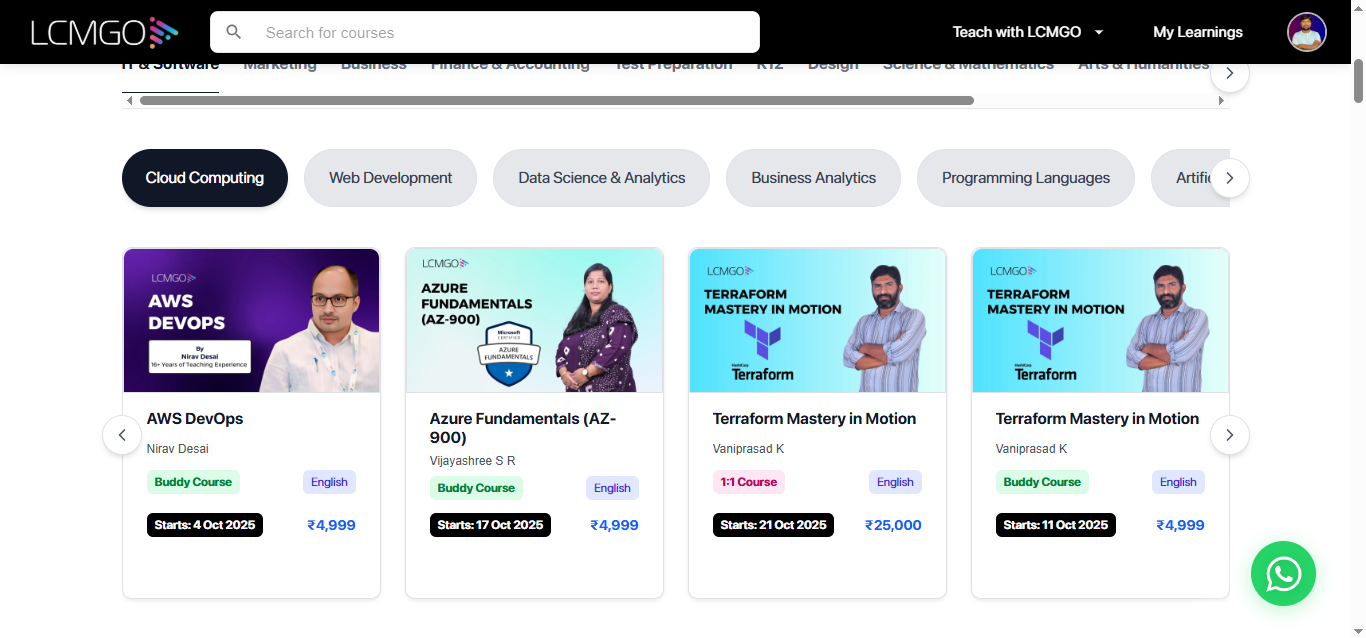The width and height of the screenshot is (1366, 638).
Task: Click horizontal scrollbar right arrow
Action: pyautogui.click(x=1221, y=101)
